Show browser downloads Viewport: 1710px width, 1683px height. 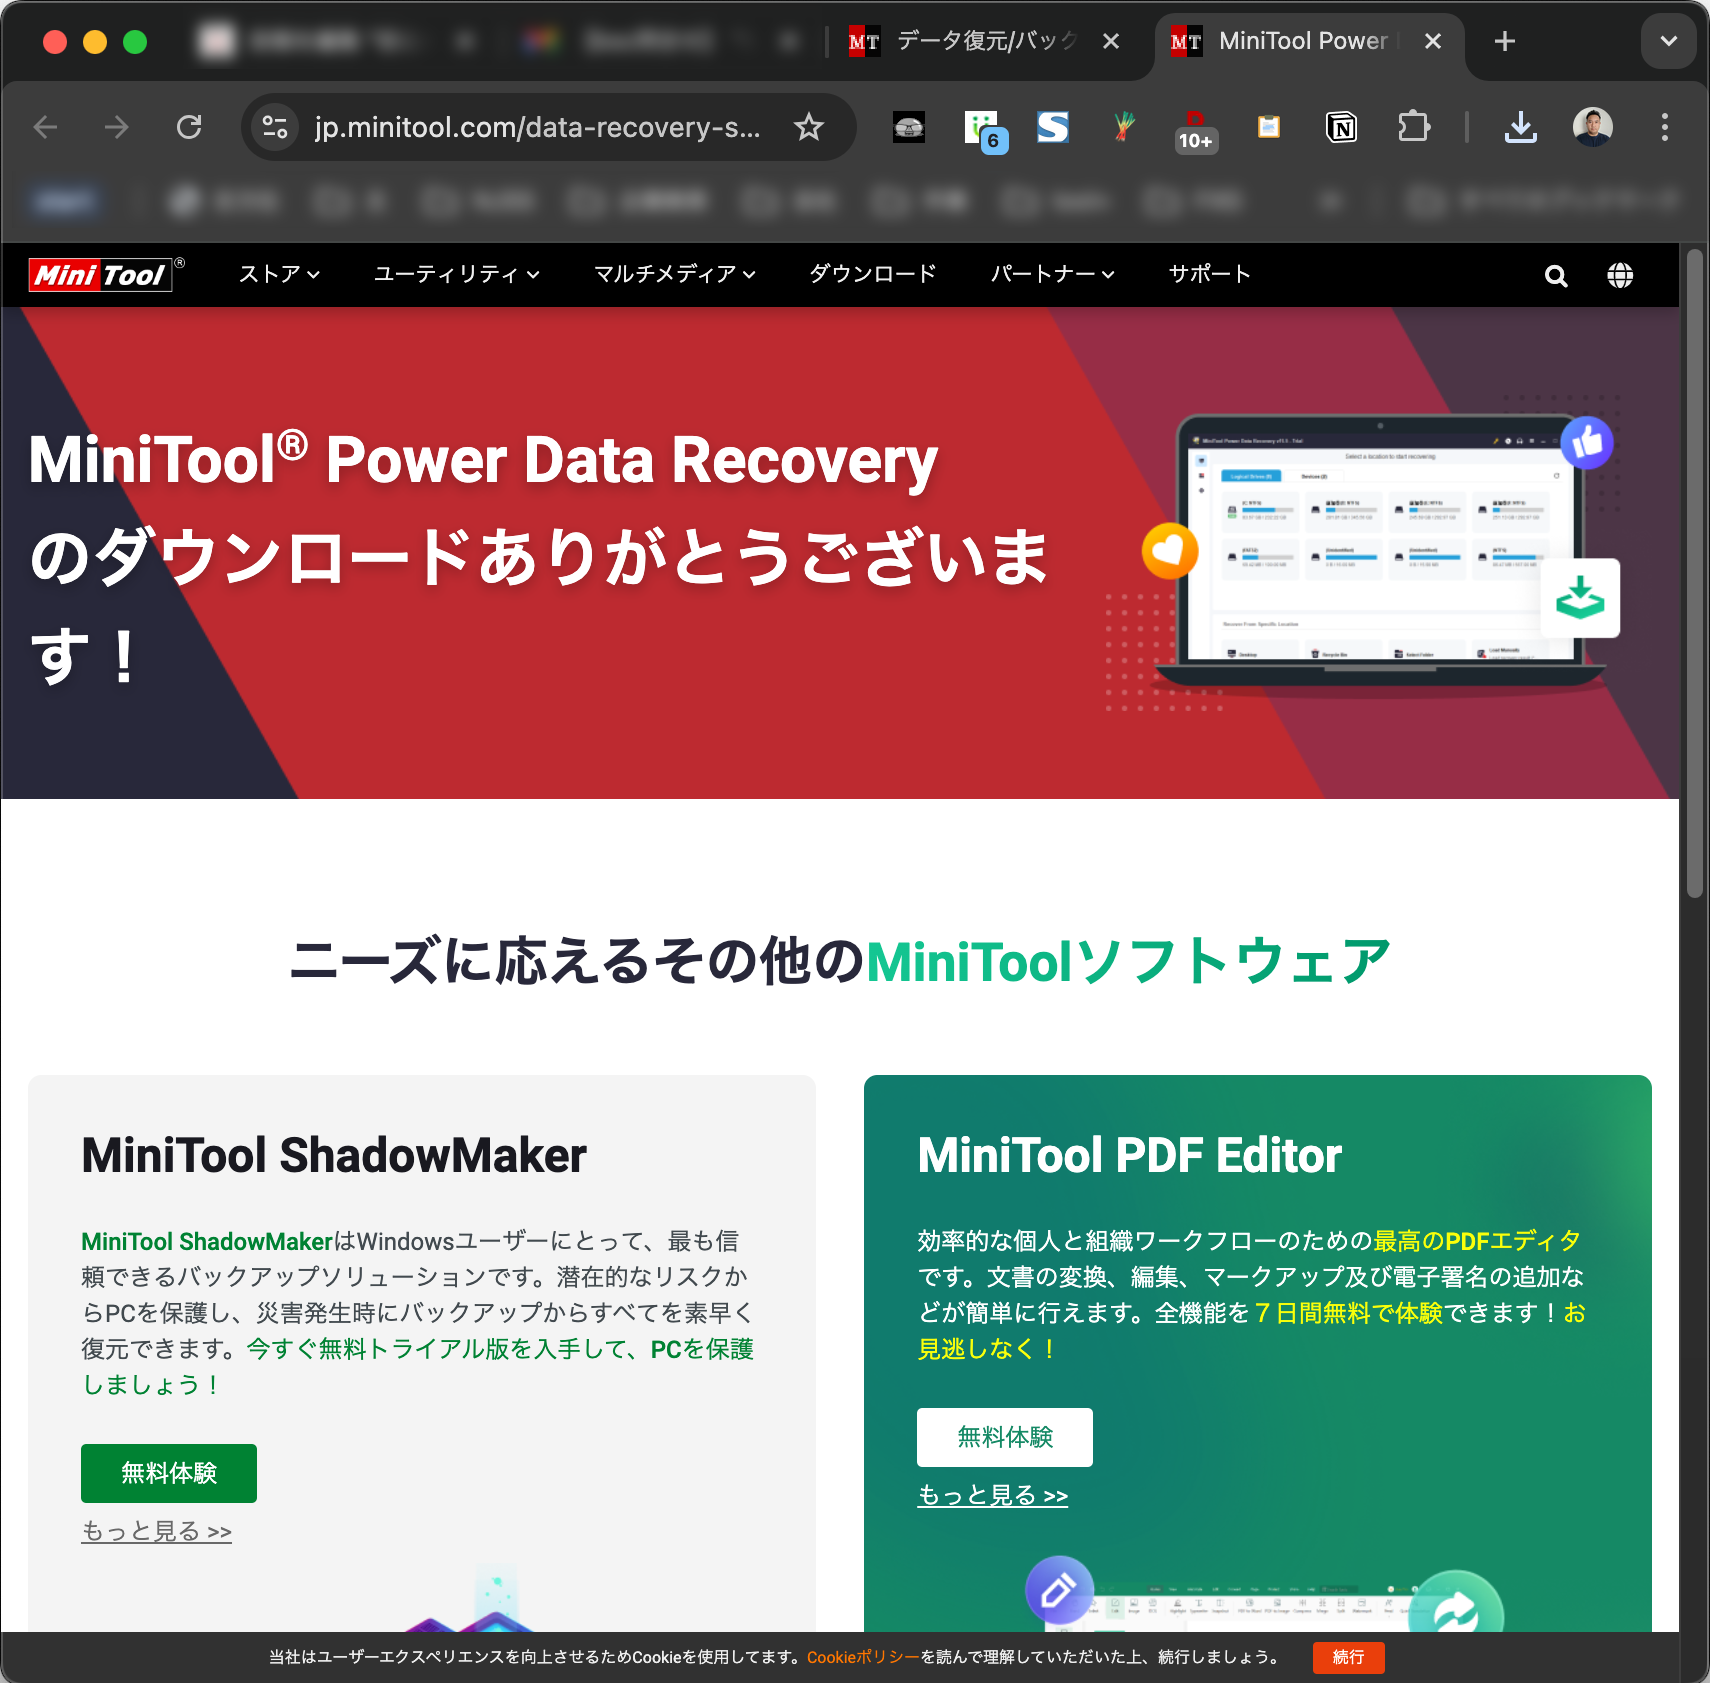point(1520,127)
